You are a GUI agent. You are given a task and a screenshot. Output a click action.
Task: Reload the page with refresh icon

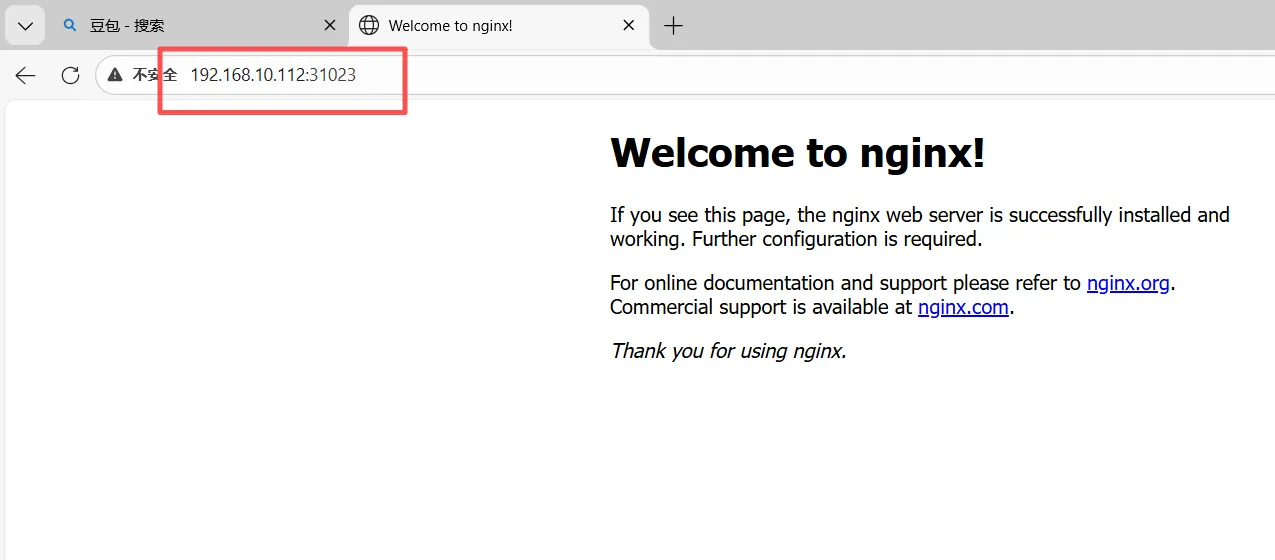pyautogui.click(x=70, y=75)
